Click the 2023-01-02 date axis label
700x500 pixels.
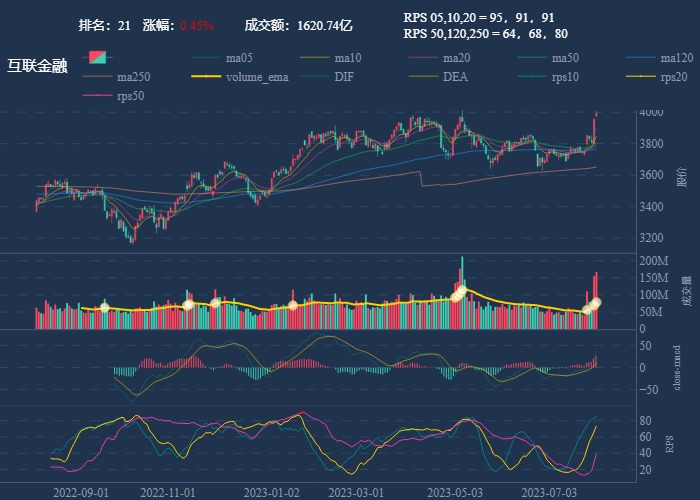pyautogui.click(x=271, y=493)
